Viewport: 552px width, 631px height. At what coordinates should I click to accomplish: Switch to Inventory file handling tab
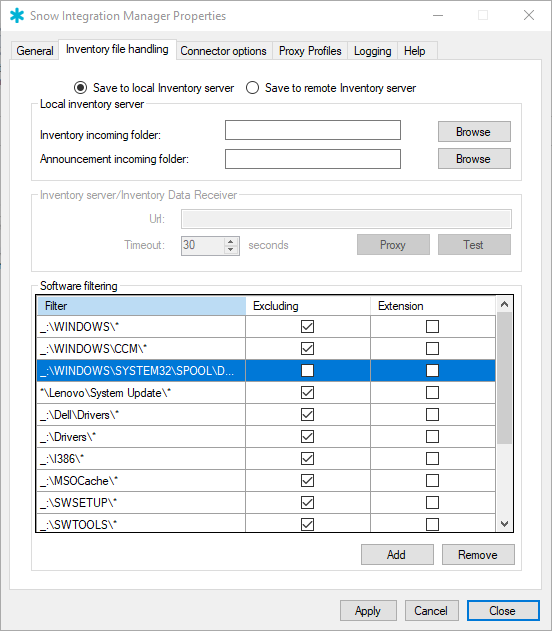(117, 49)
